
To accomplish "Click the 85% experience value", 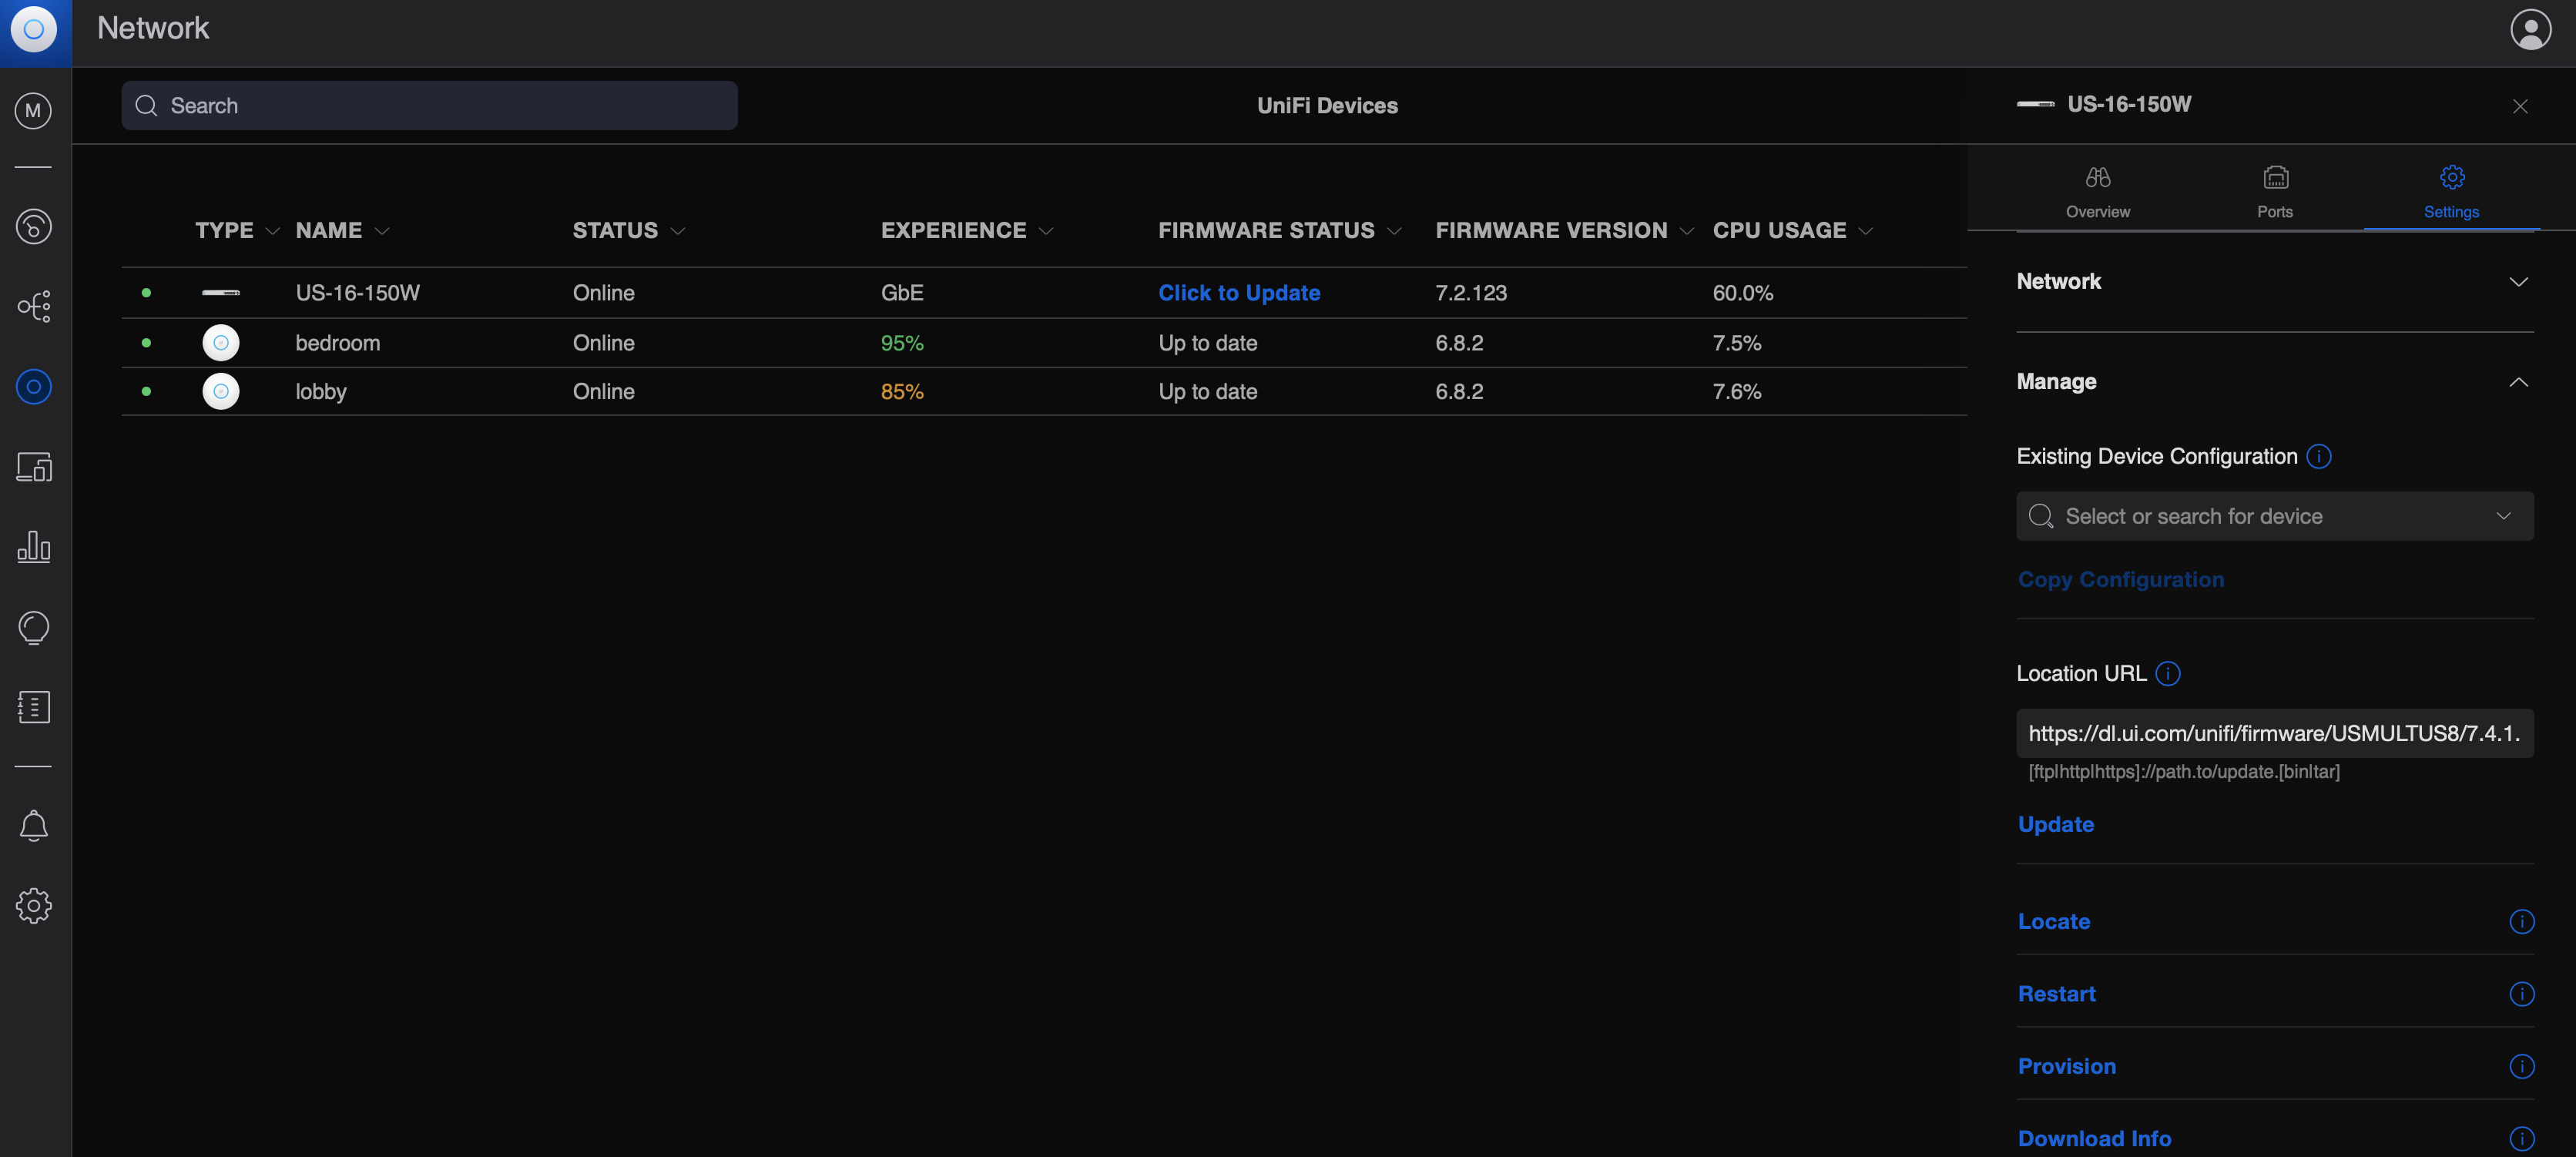I will [901, 392].
